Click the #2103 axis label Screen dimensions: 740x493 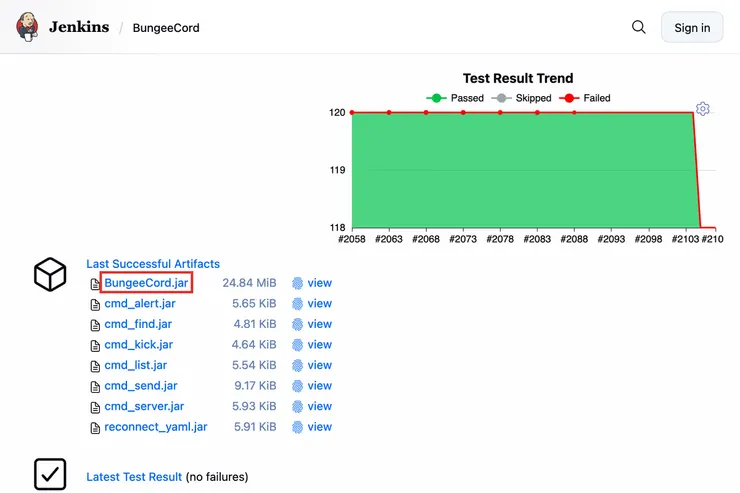tap(685, 239)
